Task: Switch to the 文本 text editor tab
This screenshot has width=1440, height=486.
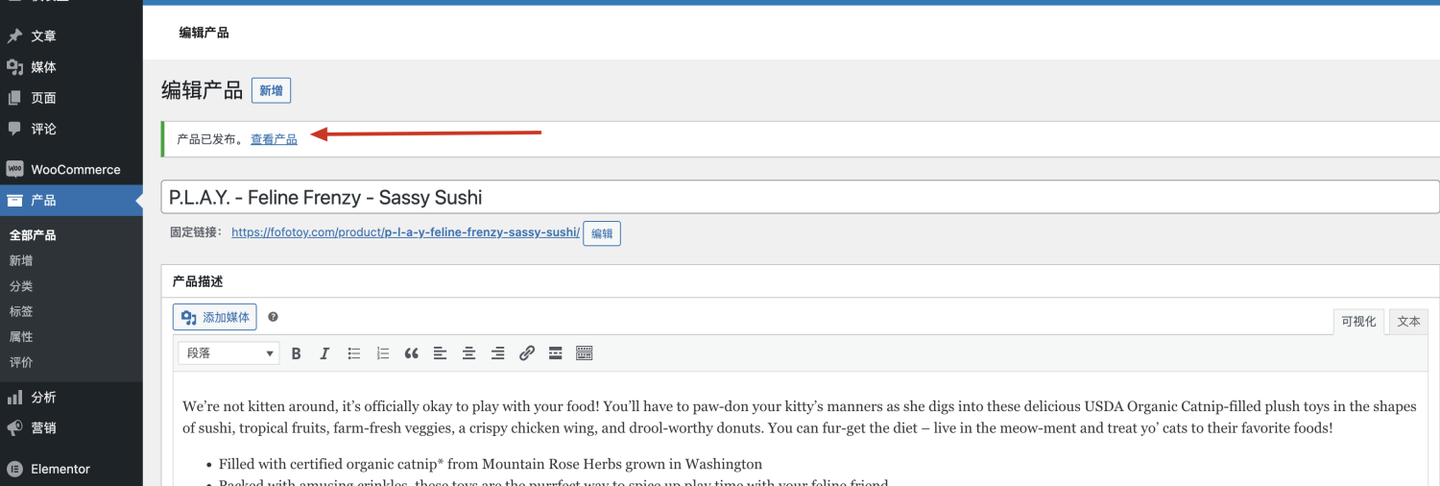Action: click(x=1408, y=321)
